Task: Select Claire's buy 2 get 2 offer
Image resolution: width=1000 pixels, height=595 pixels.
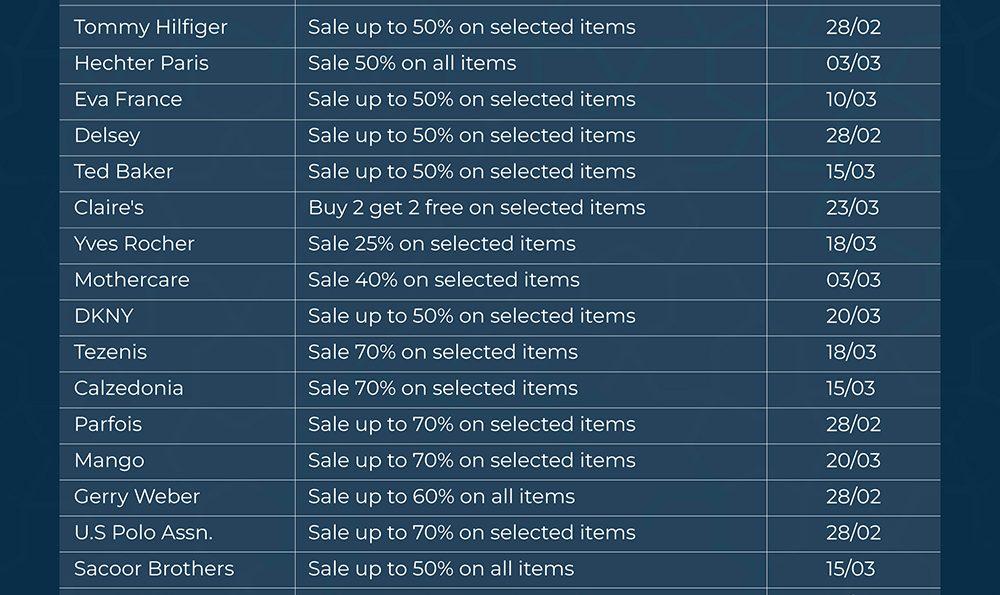Action: [476, 207]
